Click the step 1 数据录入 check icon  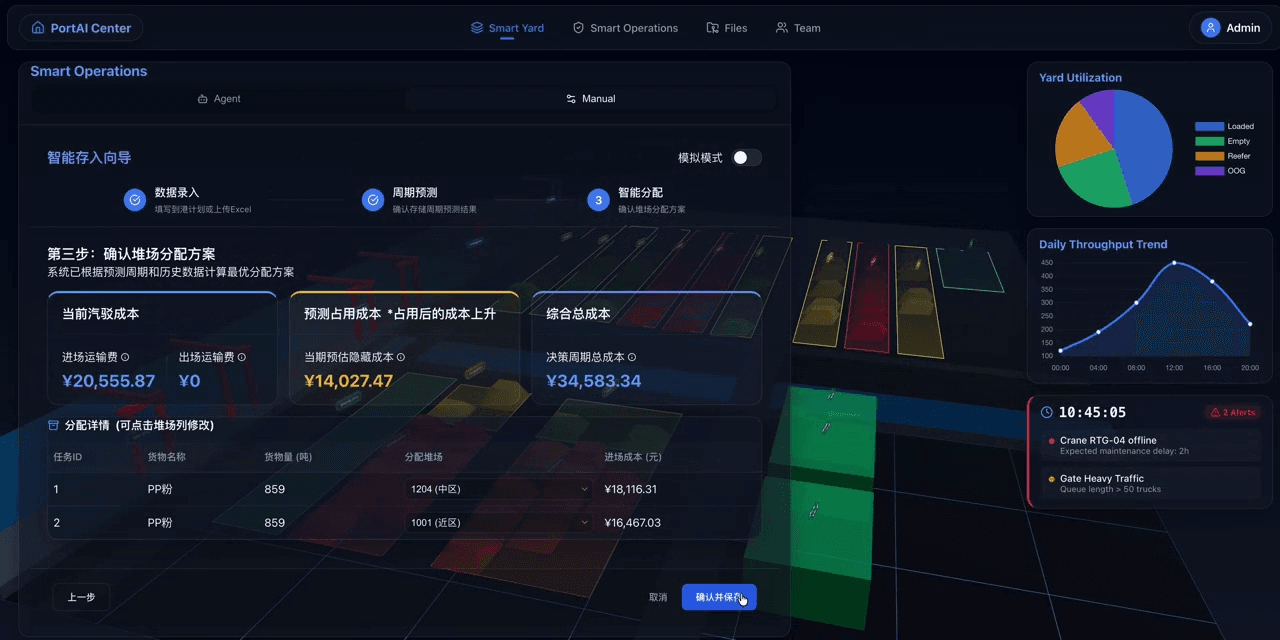(135, 200)
